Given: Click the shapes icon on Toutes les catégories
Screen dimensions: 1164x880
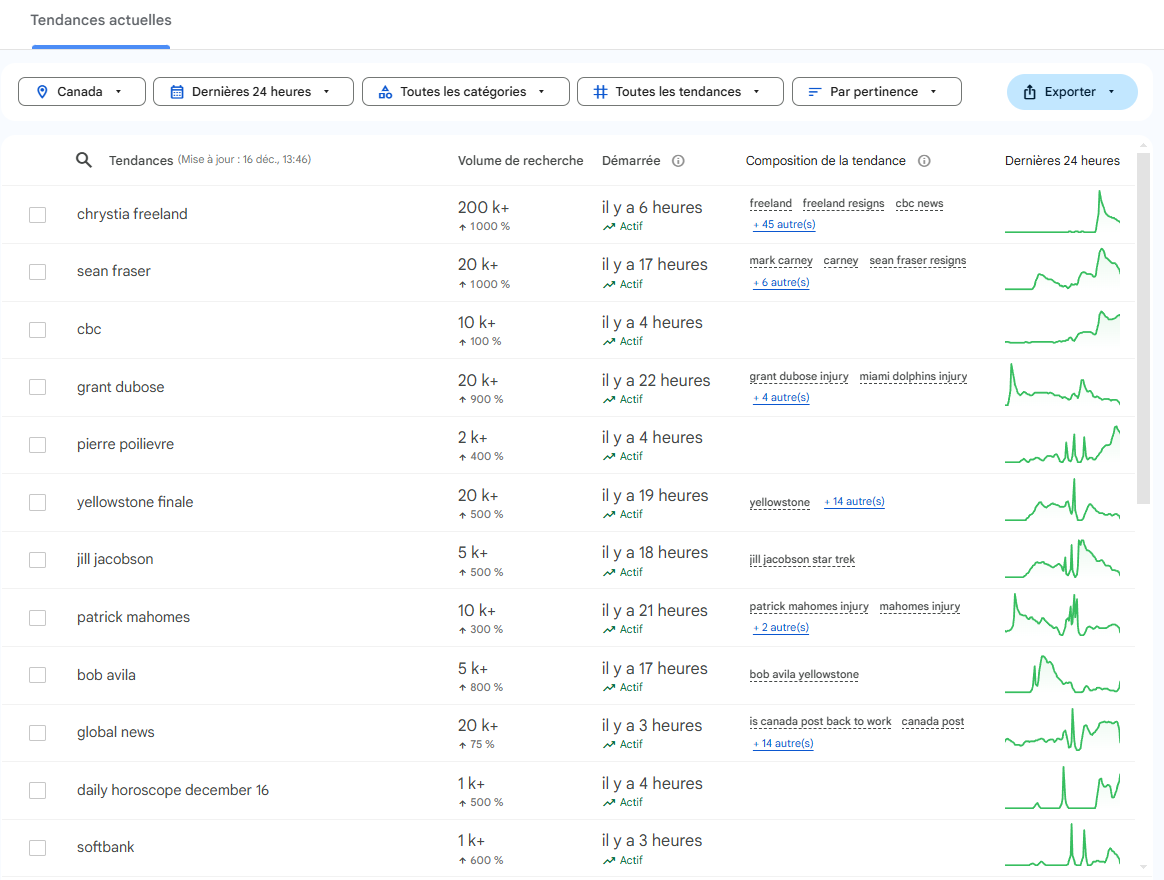Looking at the screenshot, I should [x=385, y=92].
